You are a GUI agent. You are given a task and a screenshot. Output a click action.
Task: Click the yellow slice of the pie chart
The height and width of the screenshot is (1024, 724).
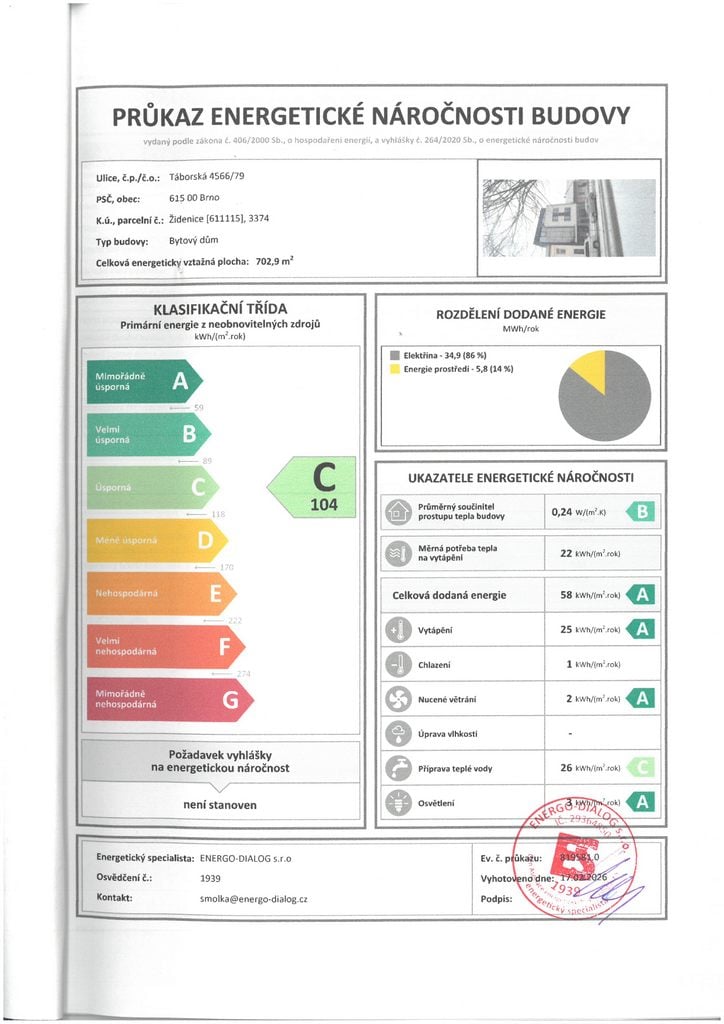coord(589,371)
